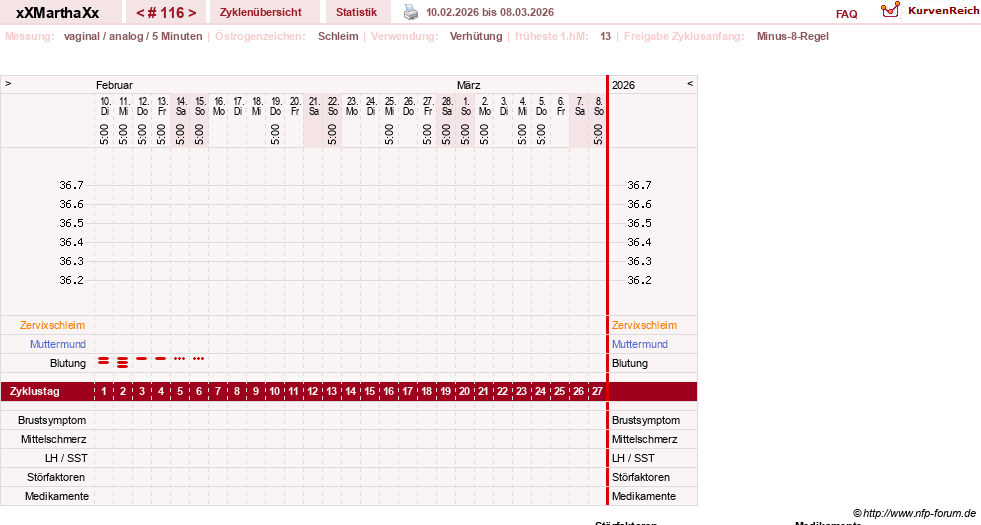This screenshot has height=525, width=981.
Task: Click the 'vaginal / analog / 5 Minuten' value
Action: [x=133, y=36]
